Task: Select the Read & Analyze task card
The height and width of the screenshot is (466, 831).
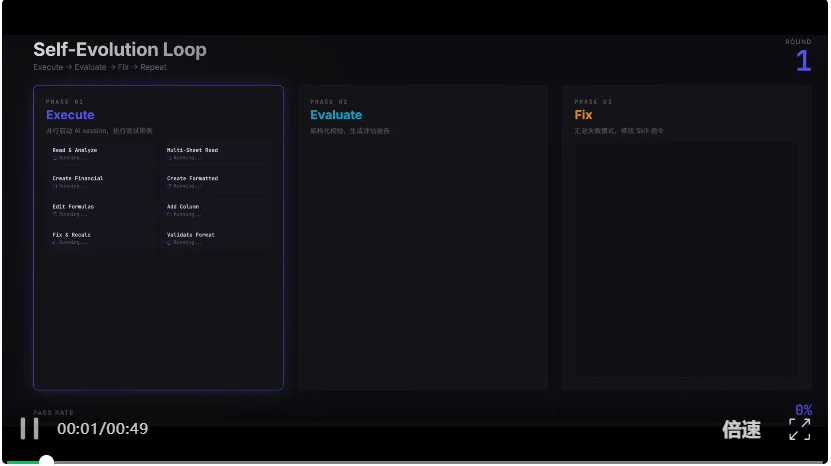Action: (x=101, y=153)
